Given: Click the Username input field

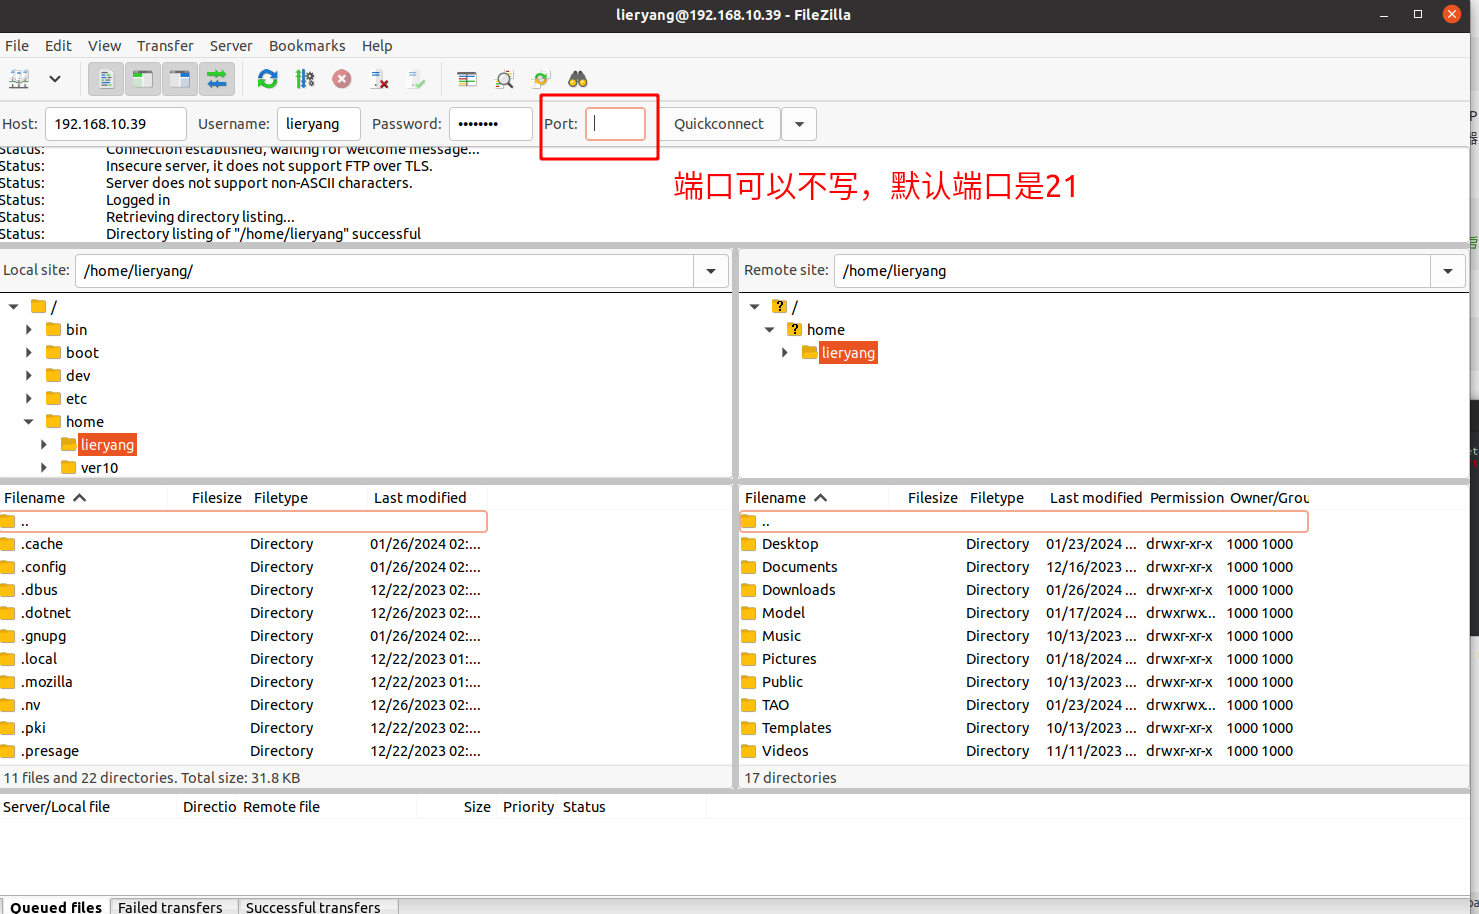Looking at the screenshot, I should (x=318, y=124).
